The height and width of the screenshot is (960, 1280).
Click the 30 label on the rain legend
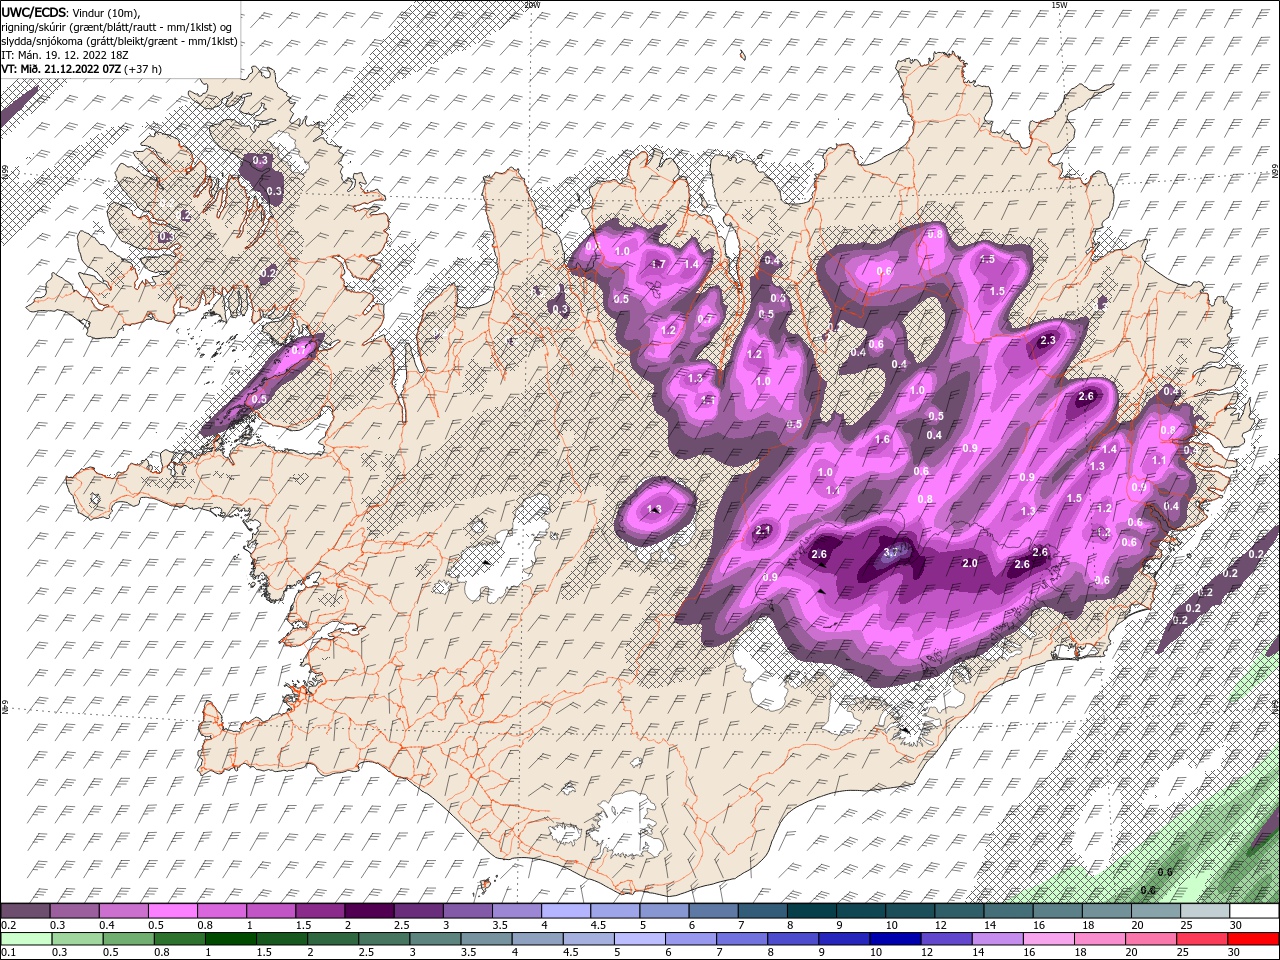[1233, 952]
